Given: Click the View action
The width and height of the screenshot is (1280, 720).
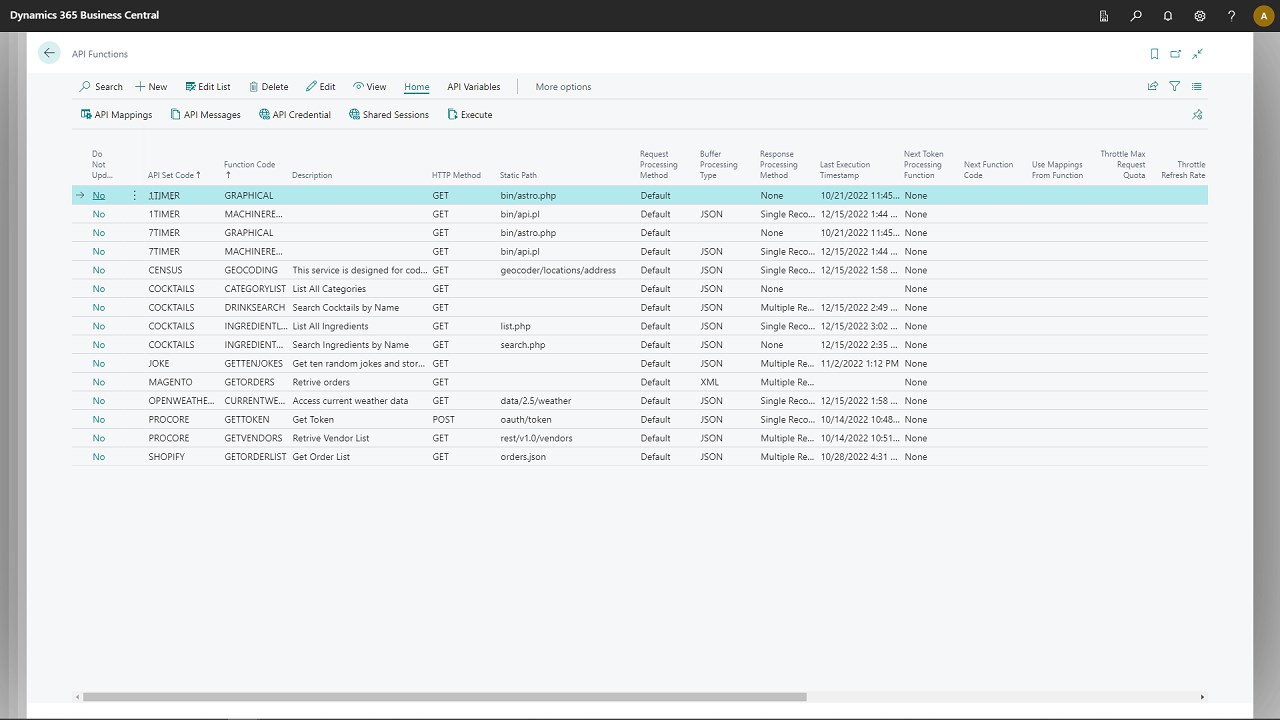Looking at the screenshot, I should [x=369, y=87].
